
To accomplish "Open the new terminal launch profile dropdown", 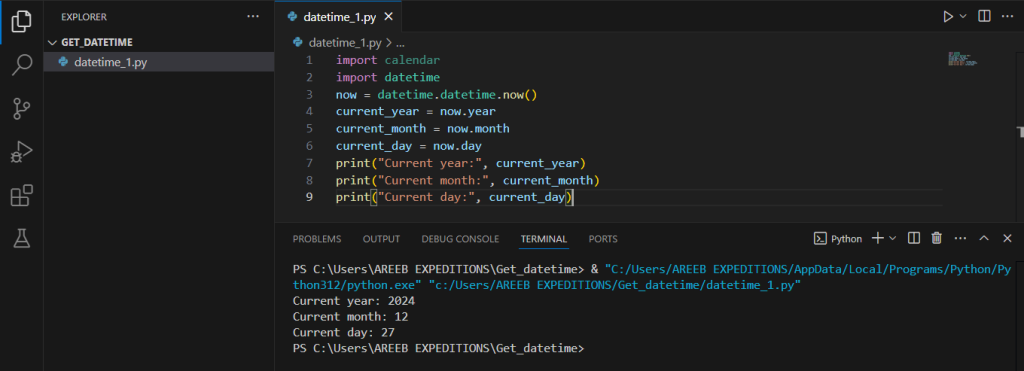I will coord(893,238).
